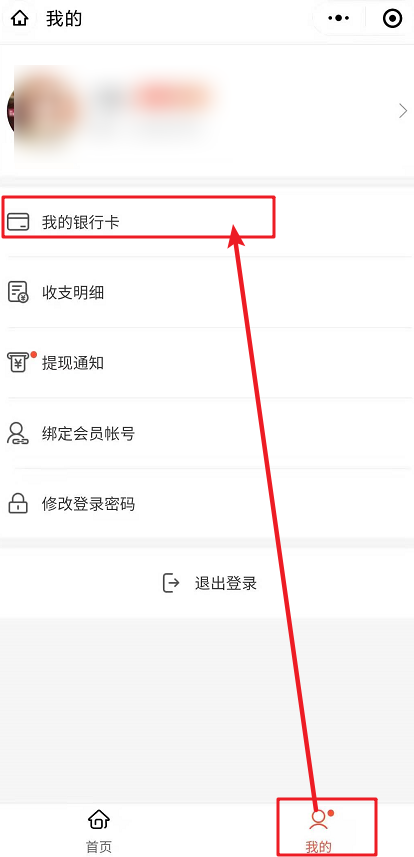
Task: Select 提现通知 list item
Action: pyautogui.click(x=207, y=363)
